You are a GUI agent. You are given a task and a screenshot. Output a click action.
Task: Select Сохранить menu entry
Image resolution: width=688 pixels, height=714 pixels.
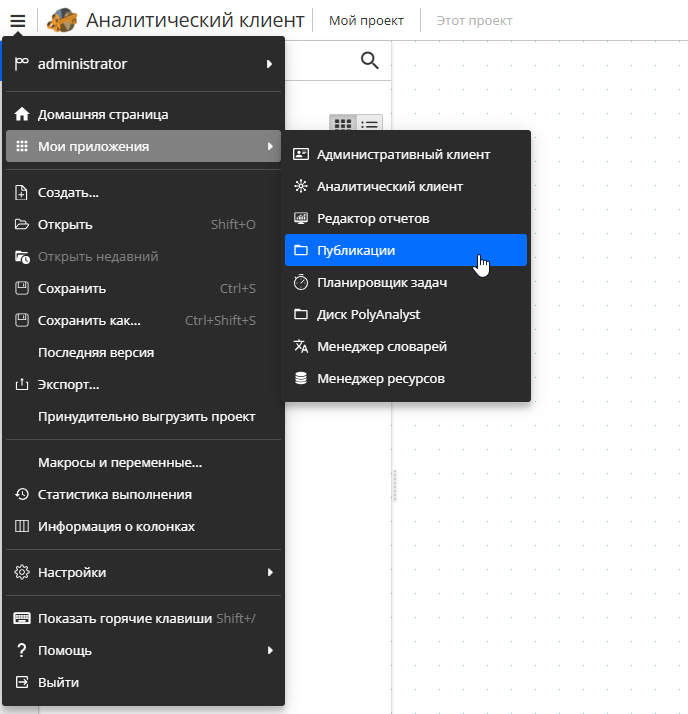coord(143,288)
